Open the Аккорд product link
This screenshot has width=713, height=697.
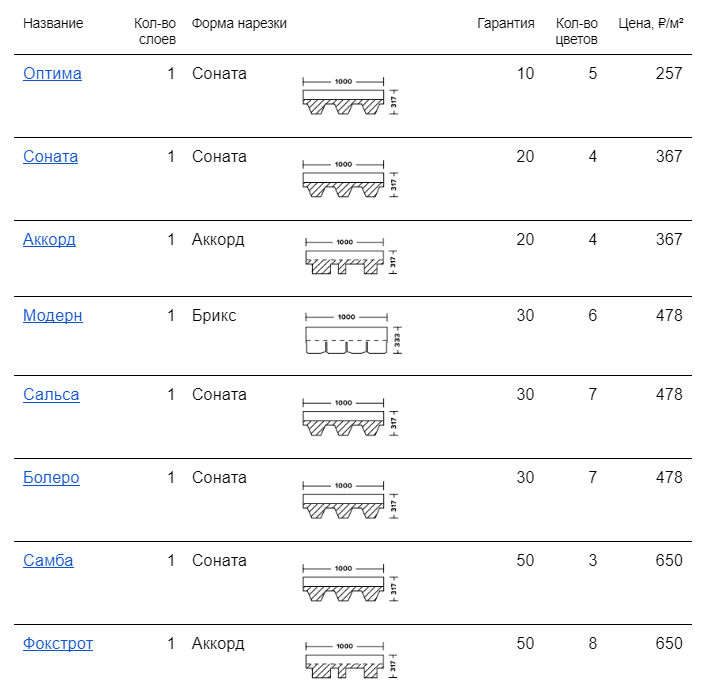coord(49,240)
